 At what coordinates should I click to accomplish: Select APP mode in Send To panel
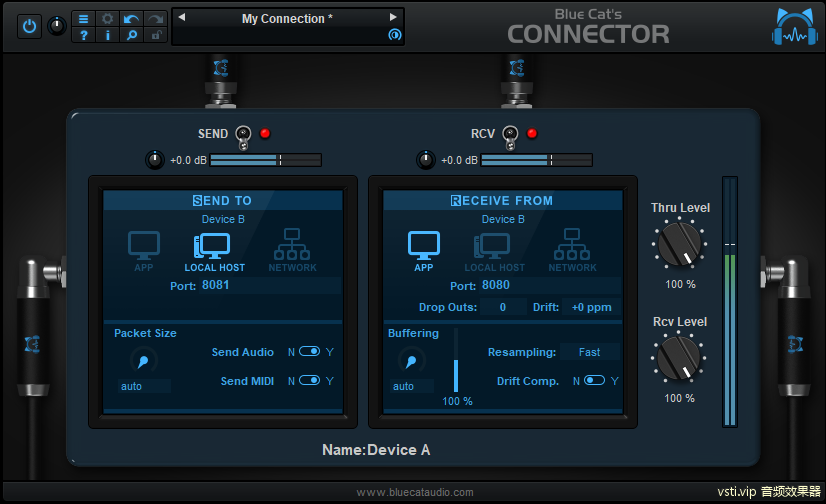pyautogui.click(x=144, y=251)
